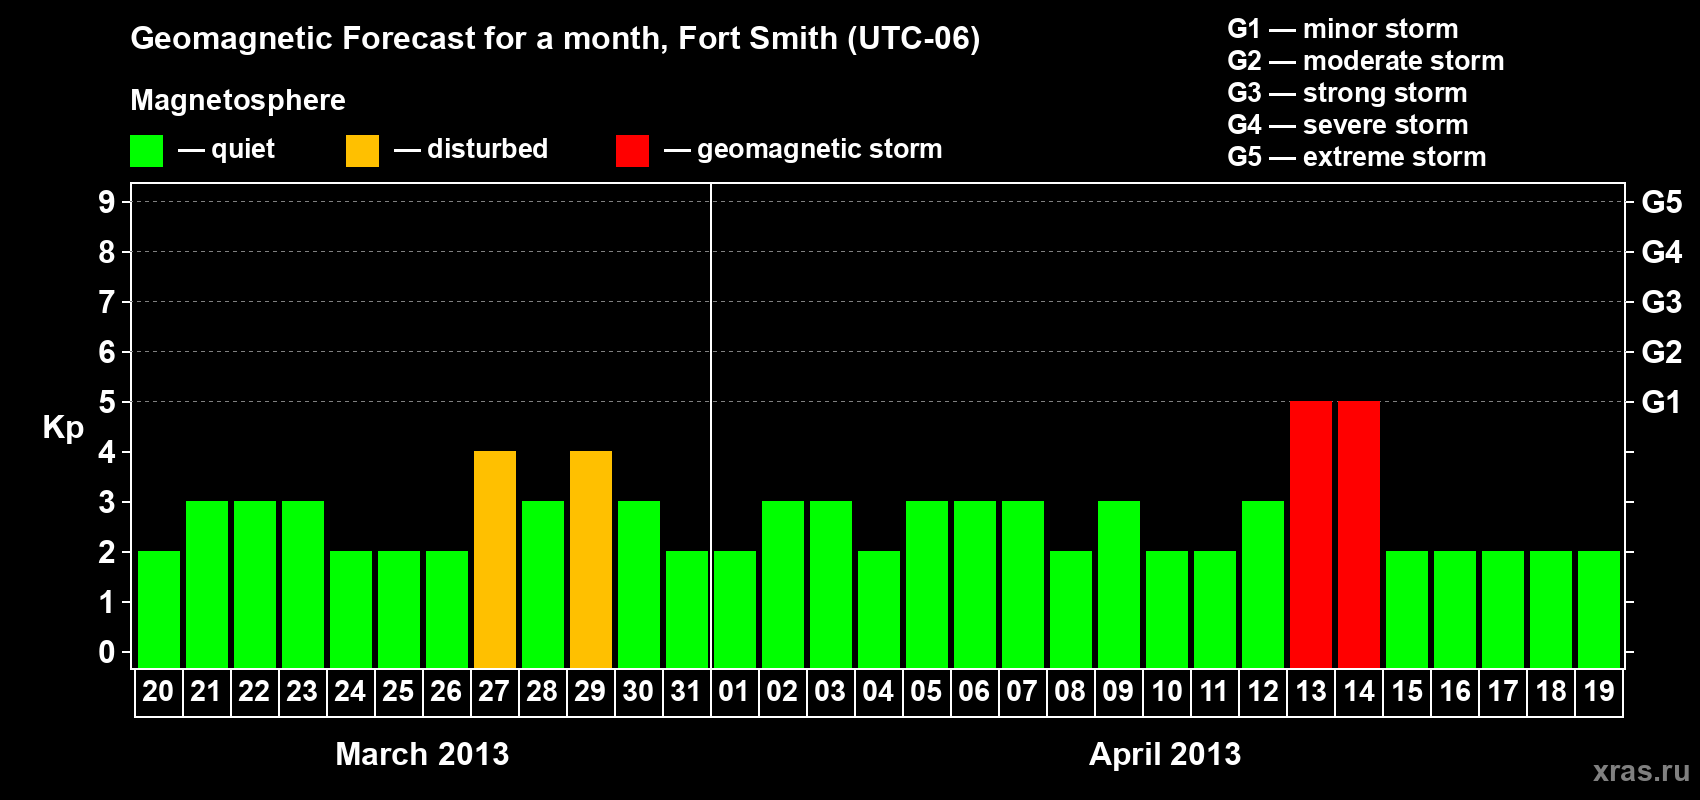
Task: Click the '— quiet' legend label
Action: coord(226,149)
